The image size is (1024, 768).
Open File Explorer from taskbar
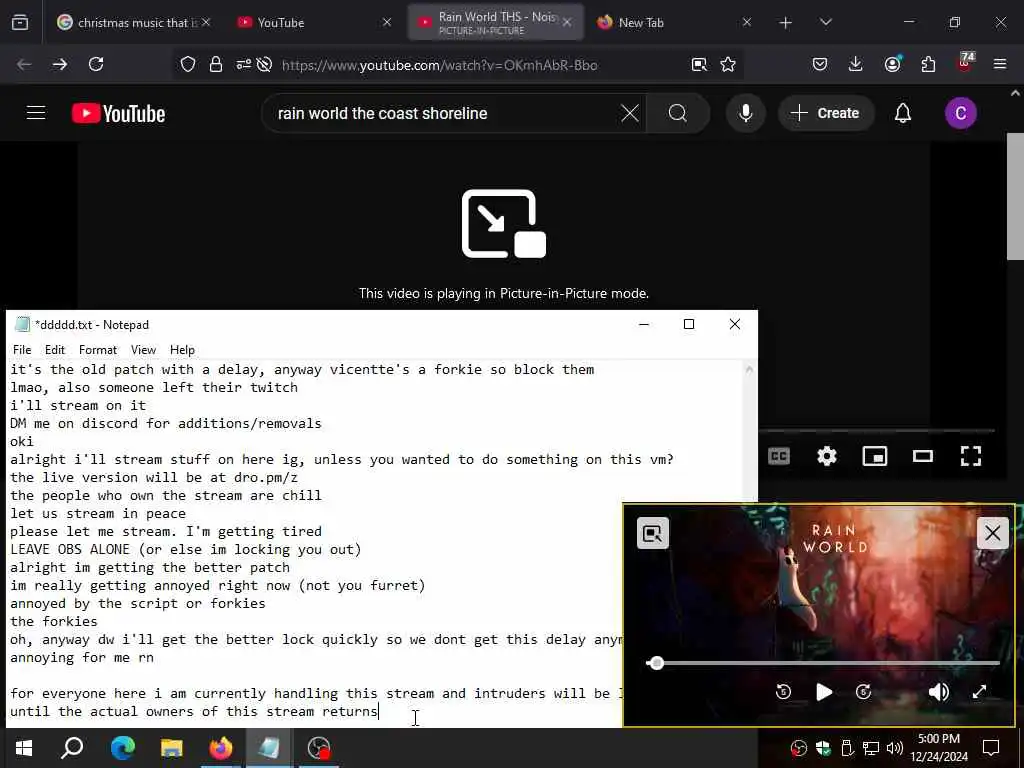pyautogui.click(x=172, y=747)
